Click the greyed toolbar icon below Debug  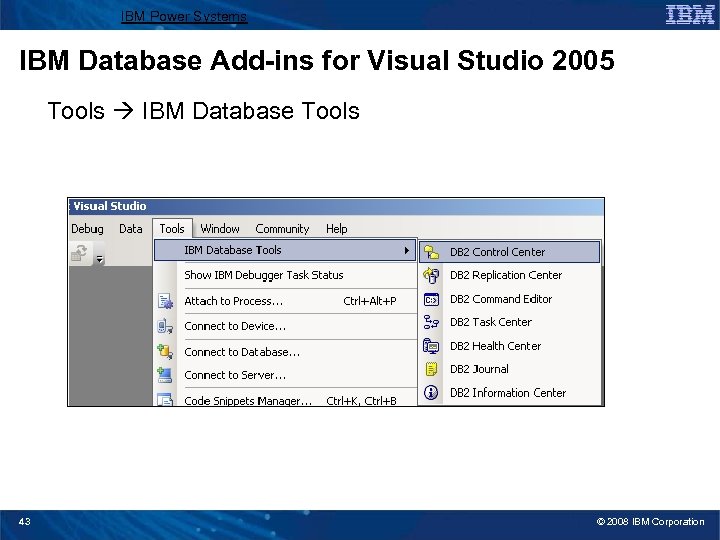tap(79, 253)
